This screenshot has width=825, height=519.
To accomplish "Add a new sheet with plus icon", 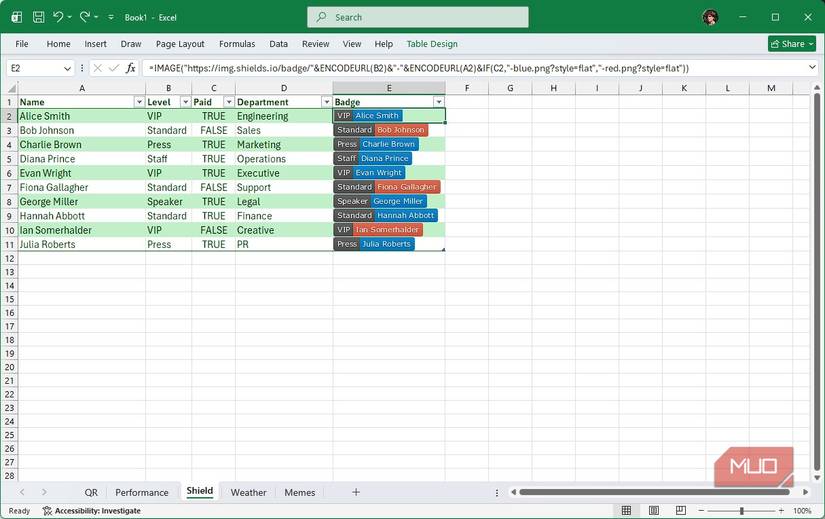I will [355, 492].
